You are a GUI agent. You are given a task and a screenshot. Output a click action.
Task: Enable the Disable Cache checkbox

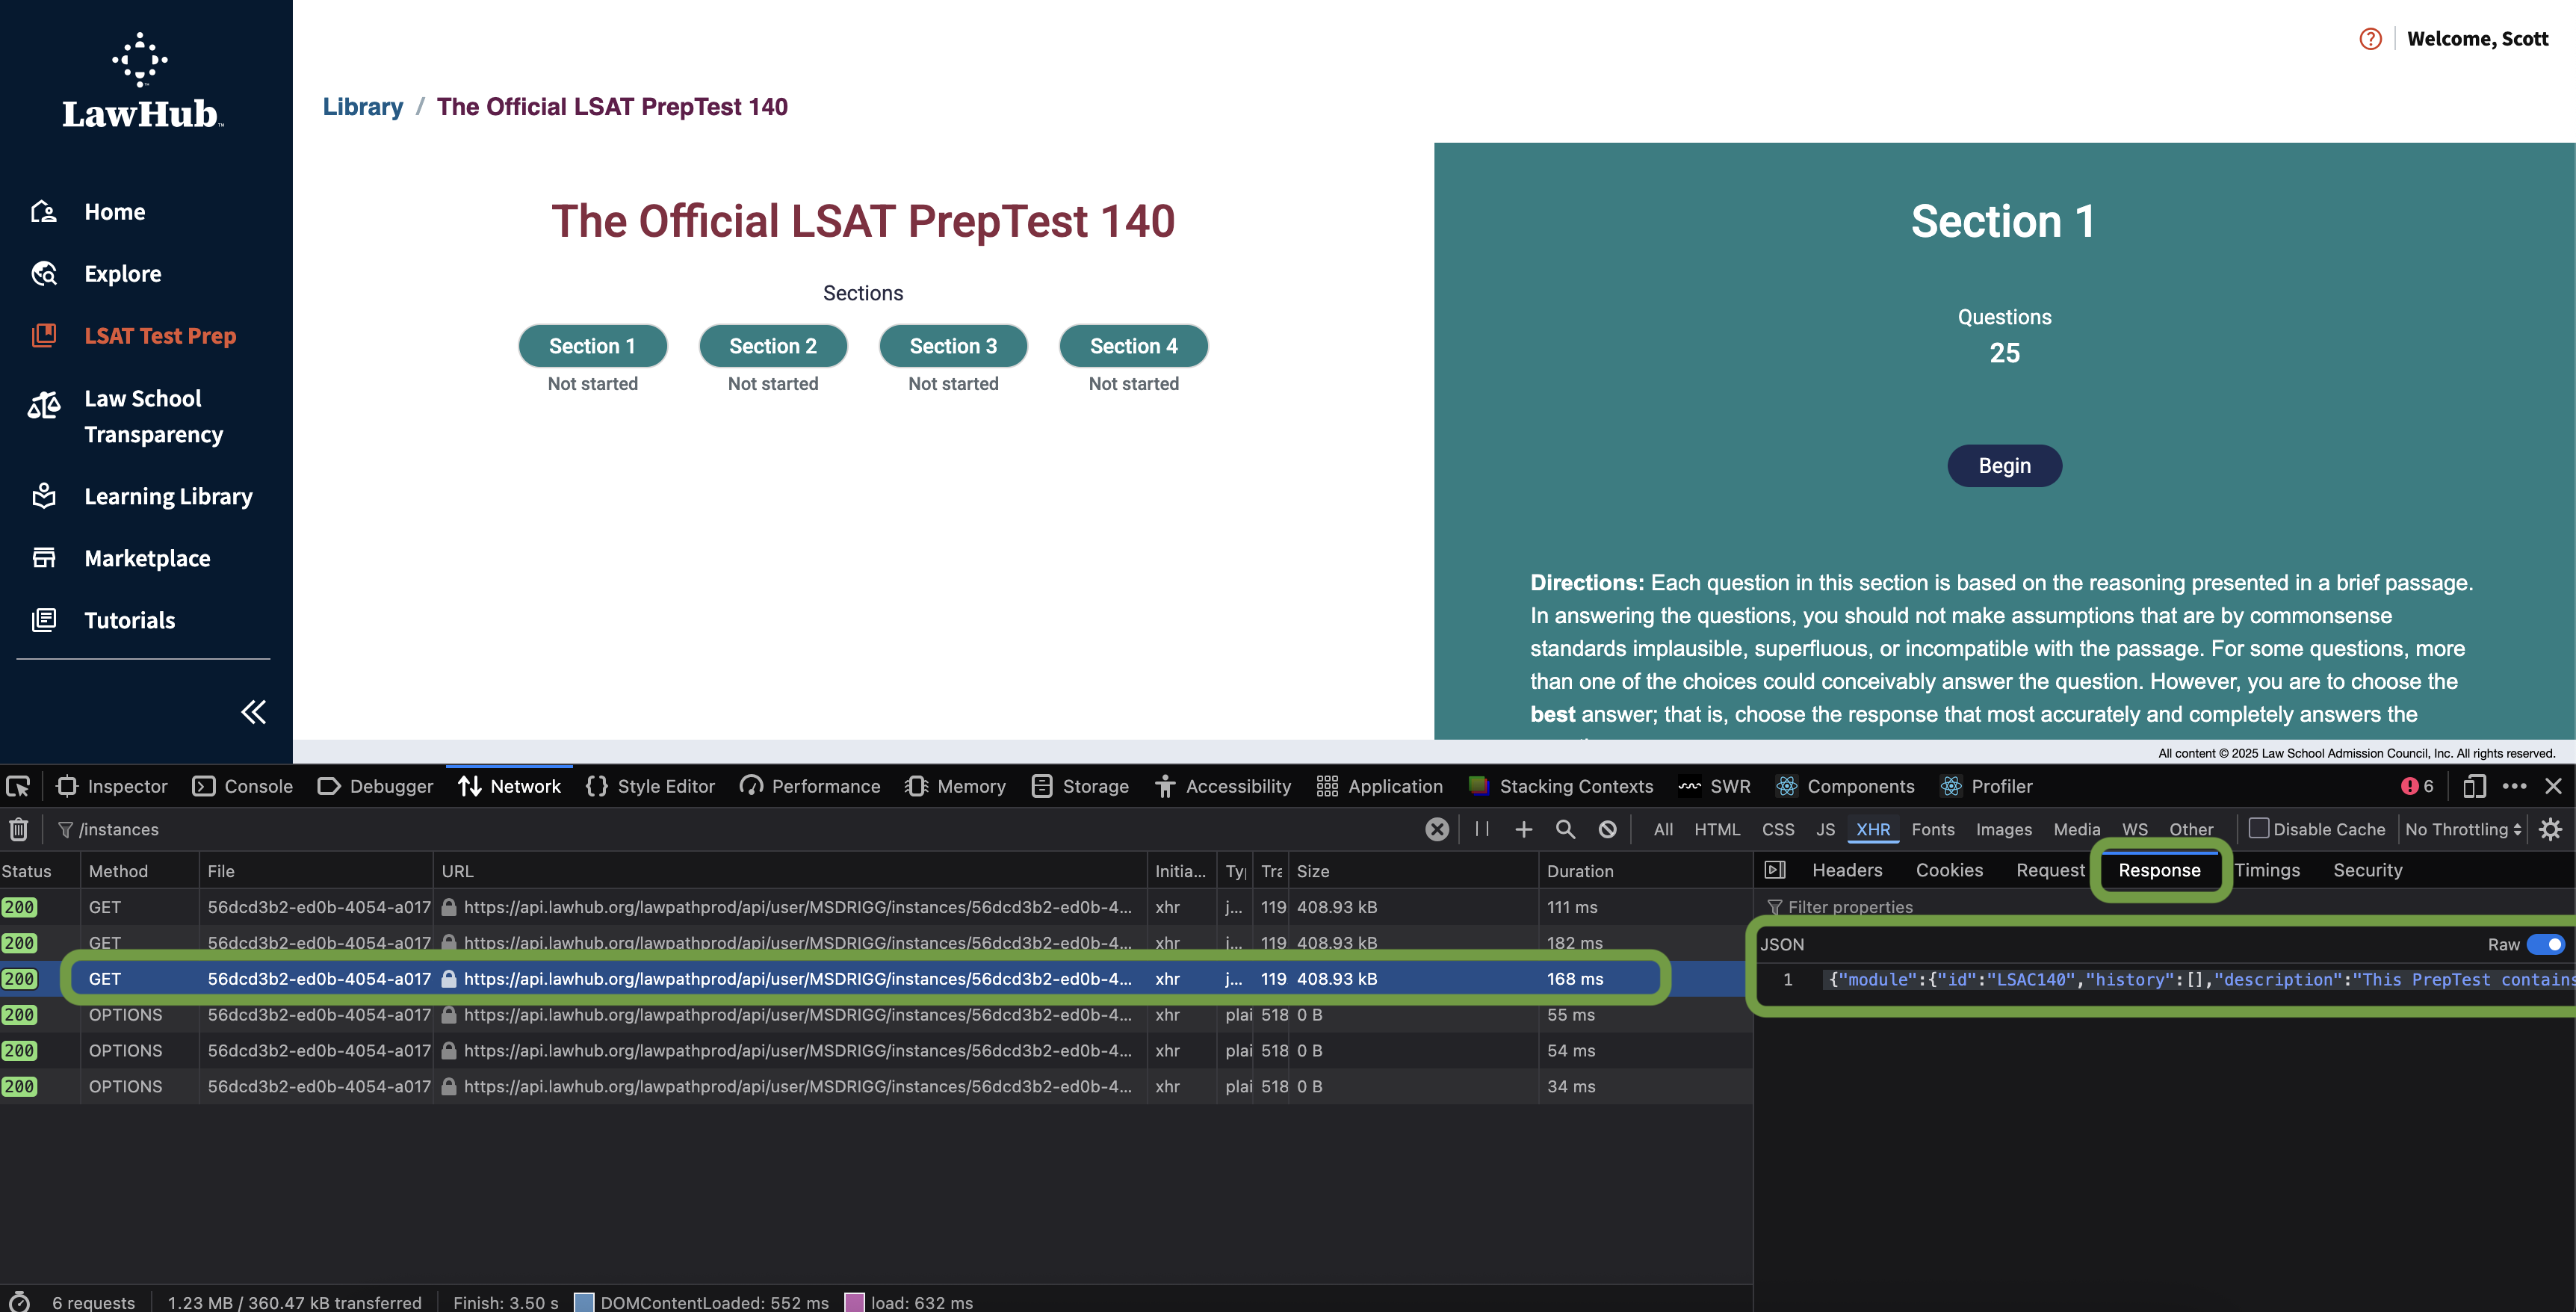click(2258, 828)
